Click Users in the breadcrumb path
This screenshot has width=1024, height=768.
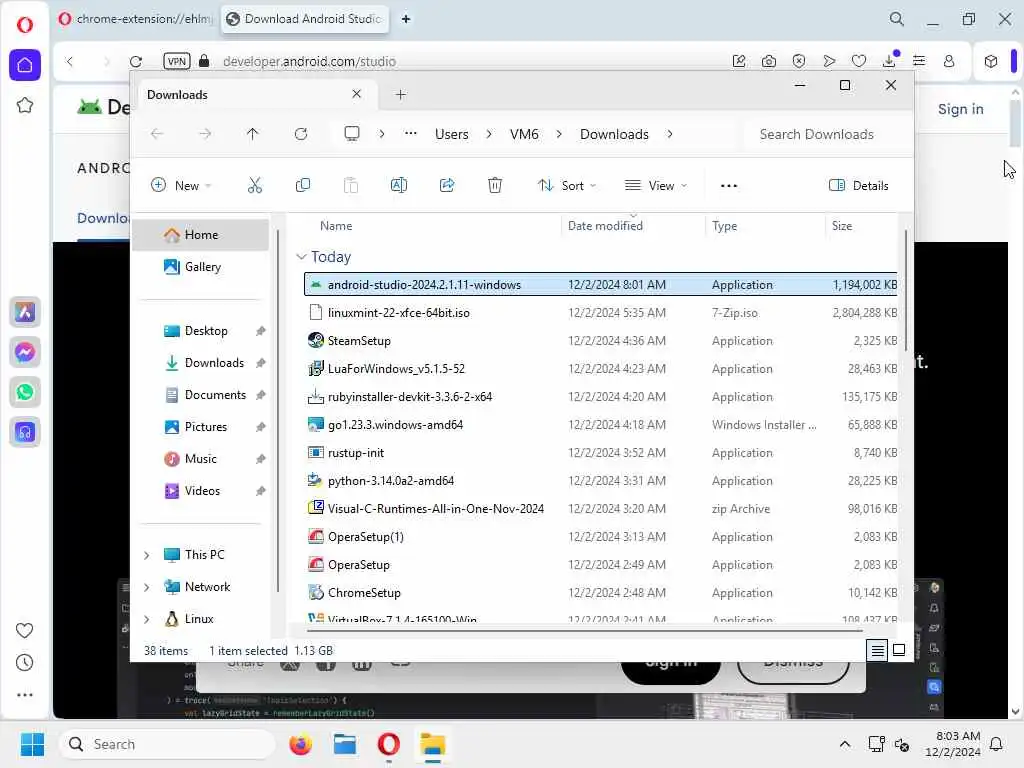coord(451,134)
